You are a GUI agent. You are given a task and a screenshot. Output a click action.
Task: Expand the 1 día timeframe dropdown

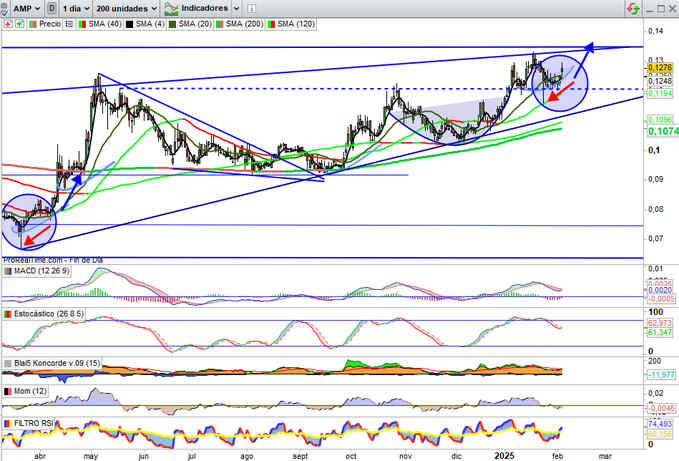tap(76, 8)
